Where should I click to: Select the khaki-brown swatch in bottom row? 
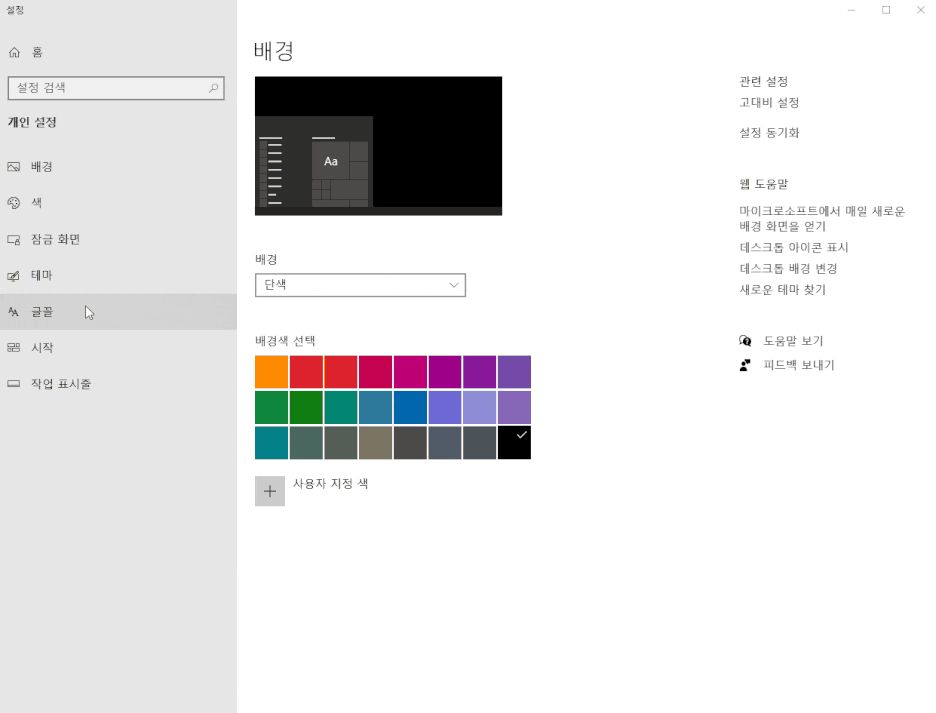(375, 442)
